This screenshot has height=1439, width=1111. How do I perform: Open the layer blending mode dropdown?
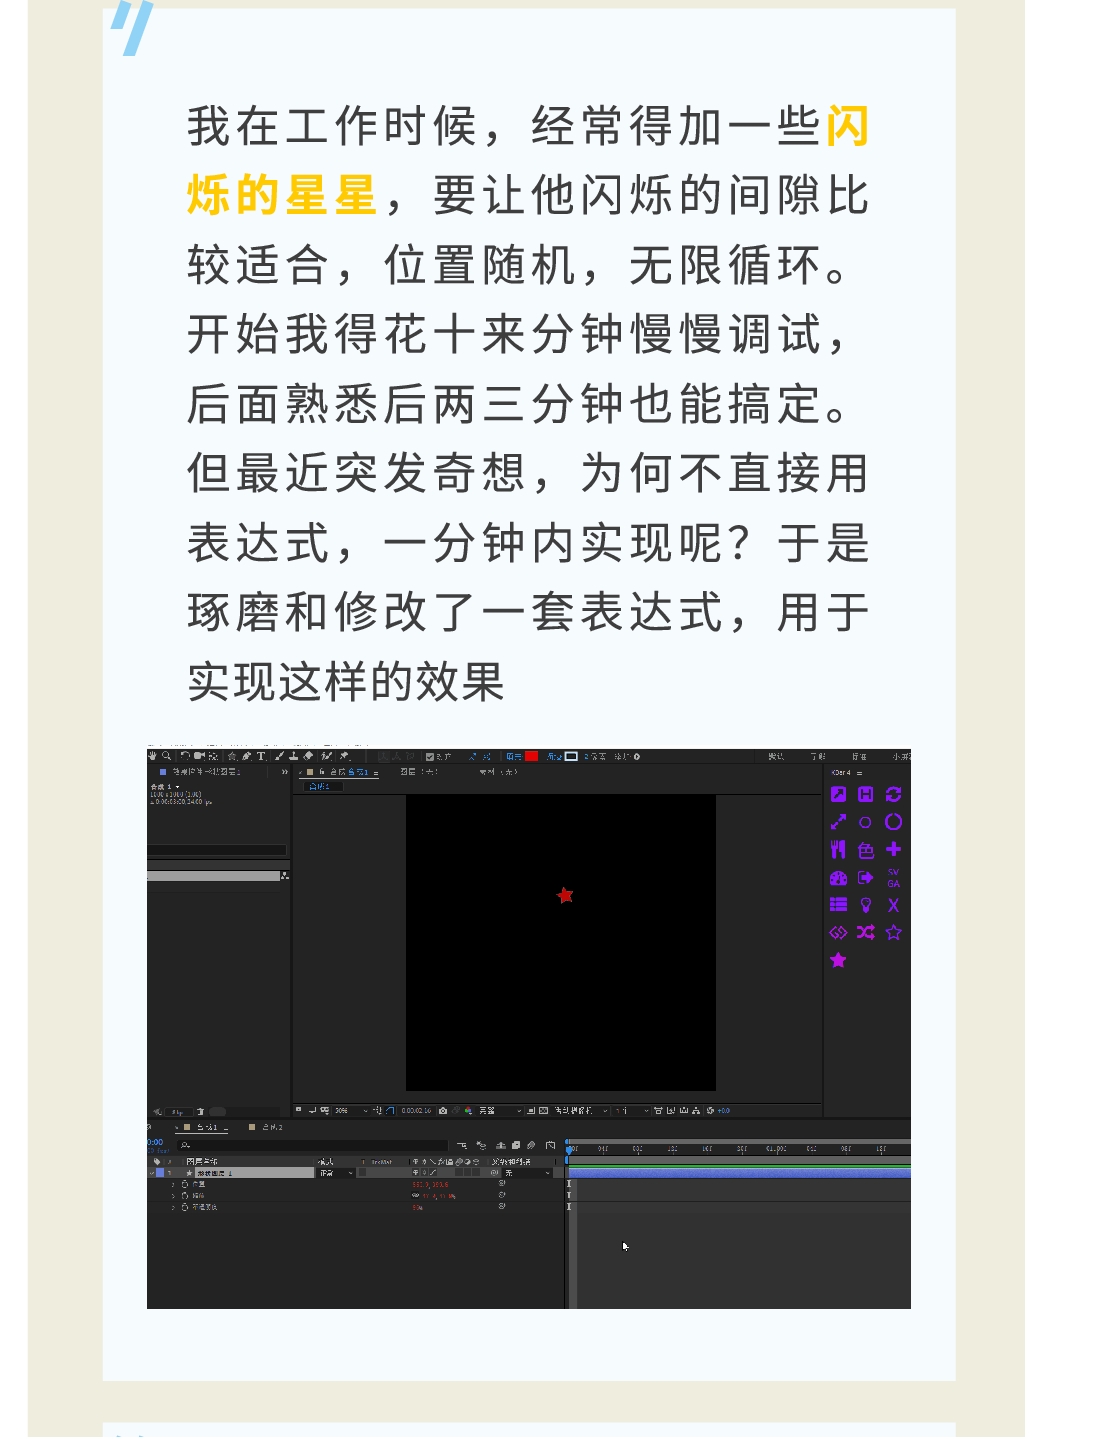pyautogui.click(x=336, y=1173)
